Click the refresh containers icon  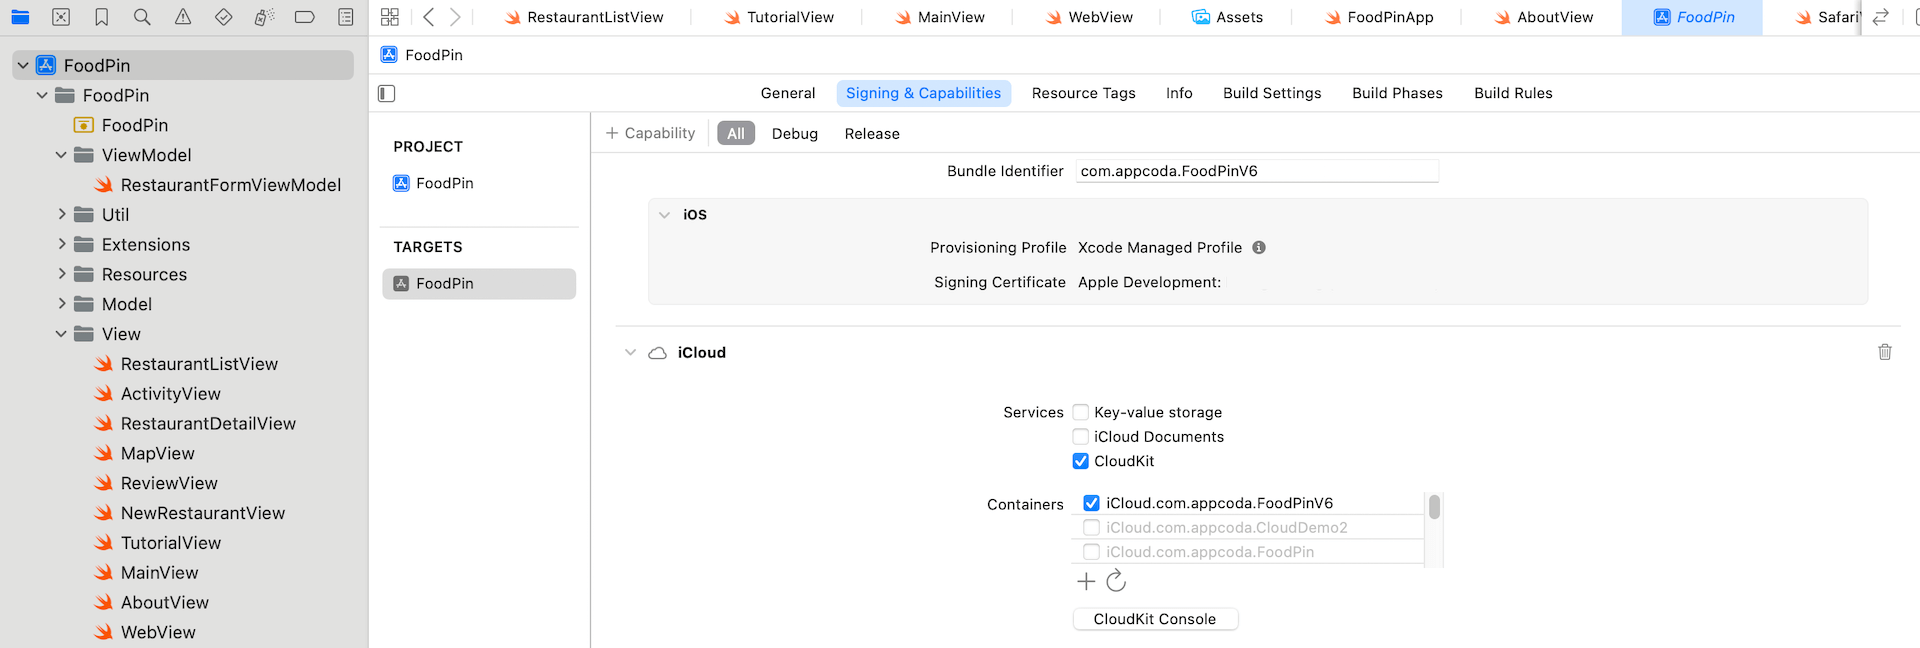coord(1116,581)
